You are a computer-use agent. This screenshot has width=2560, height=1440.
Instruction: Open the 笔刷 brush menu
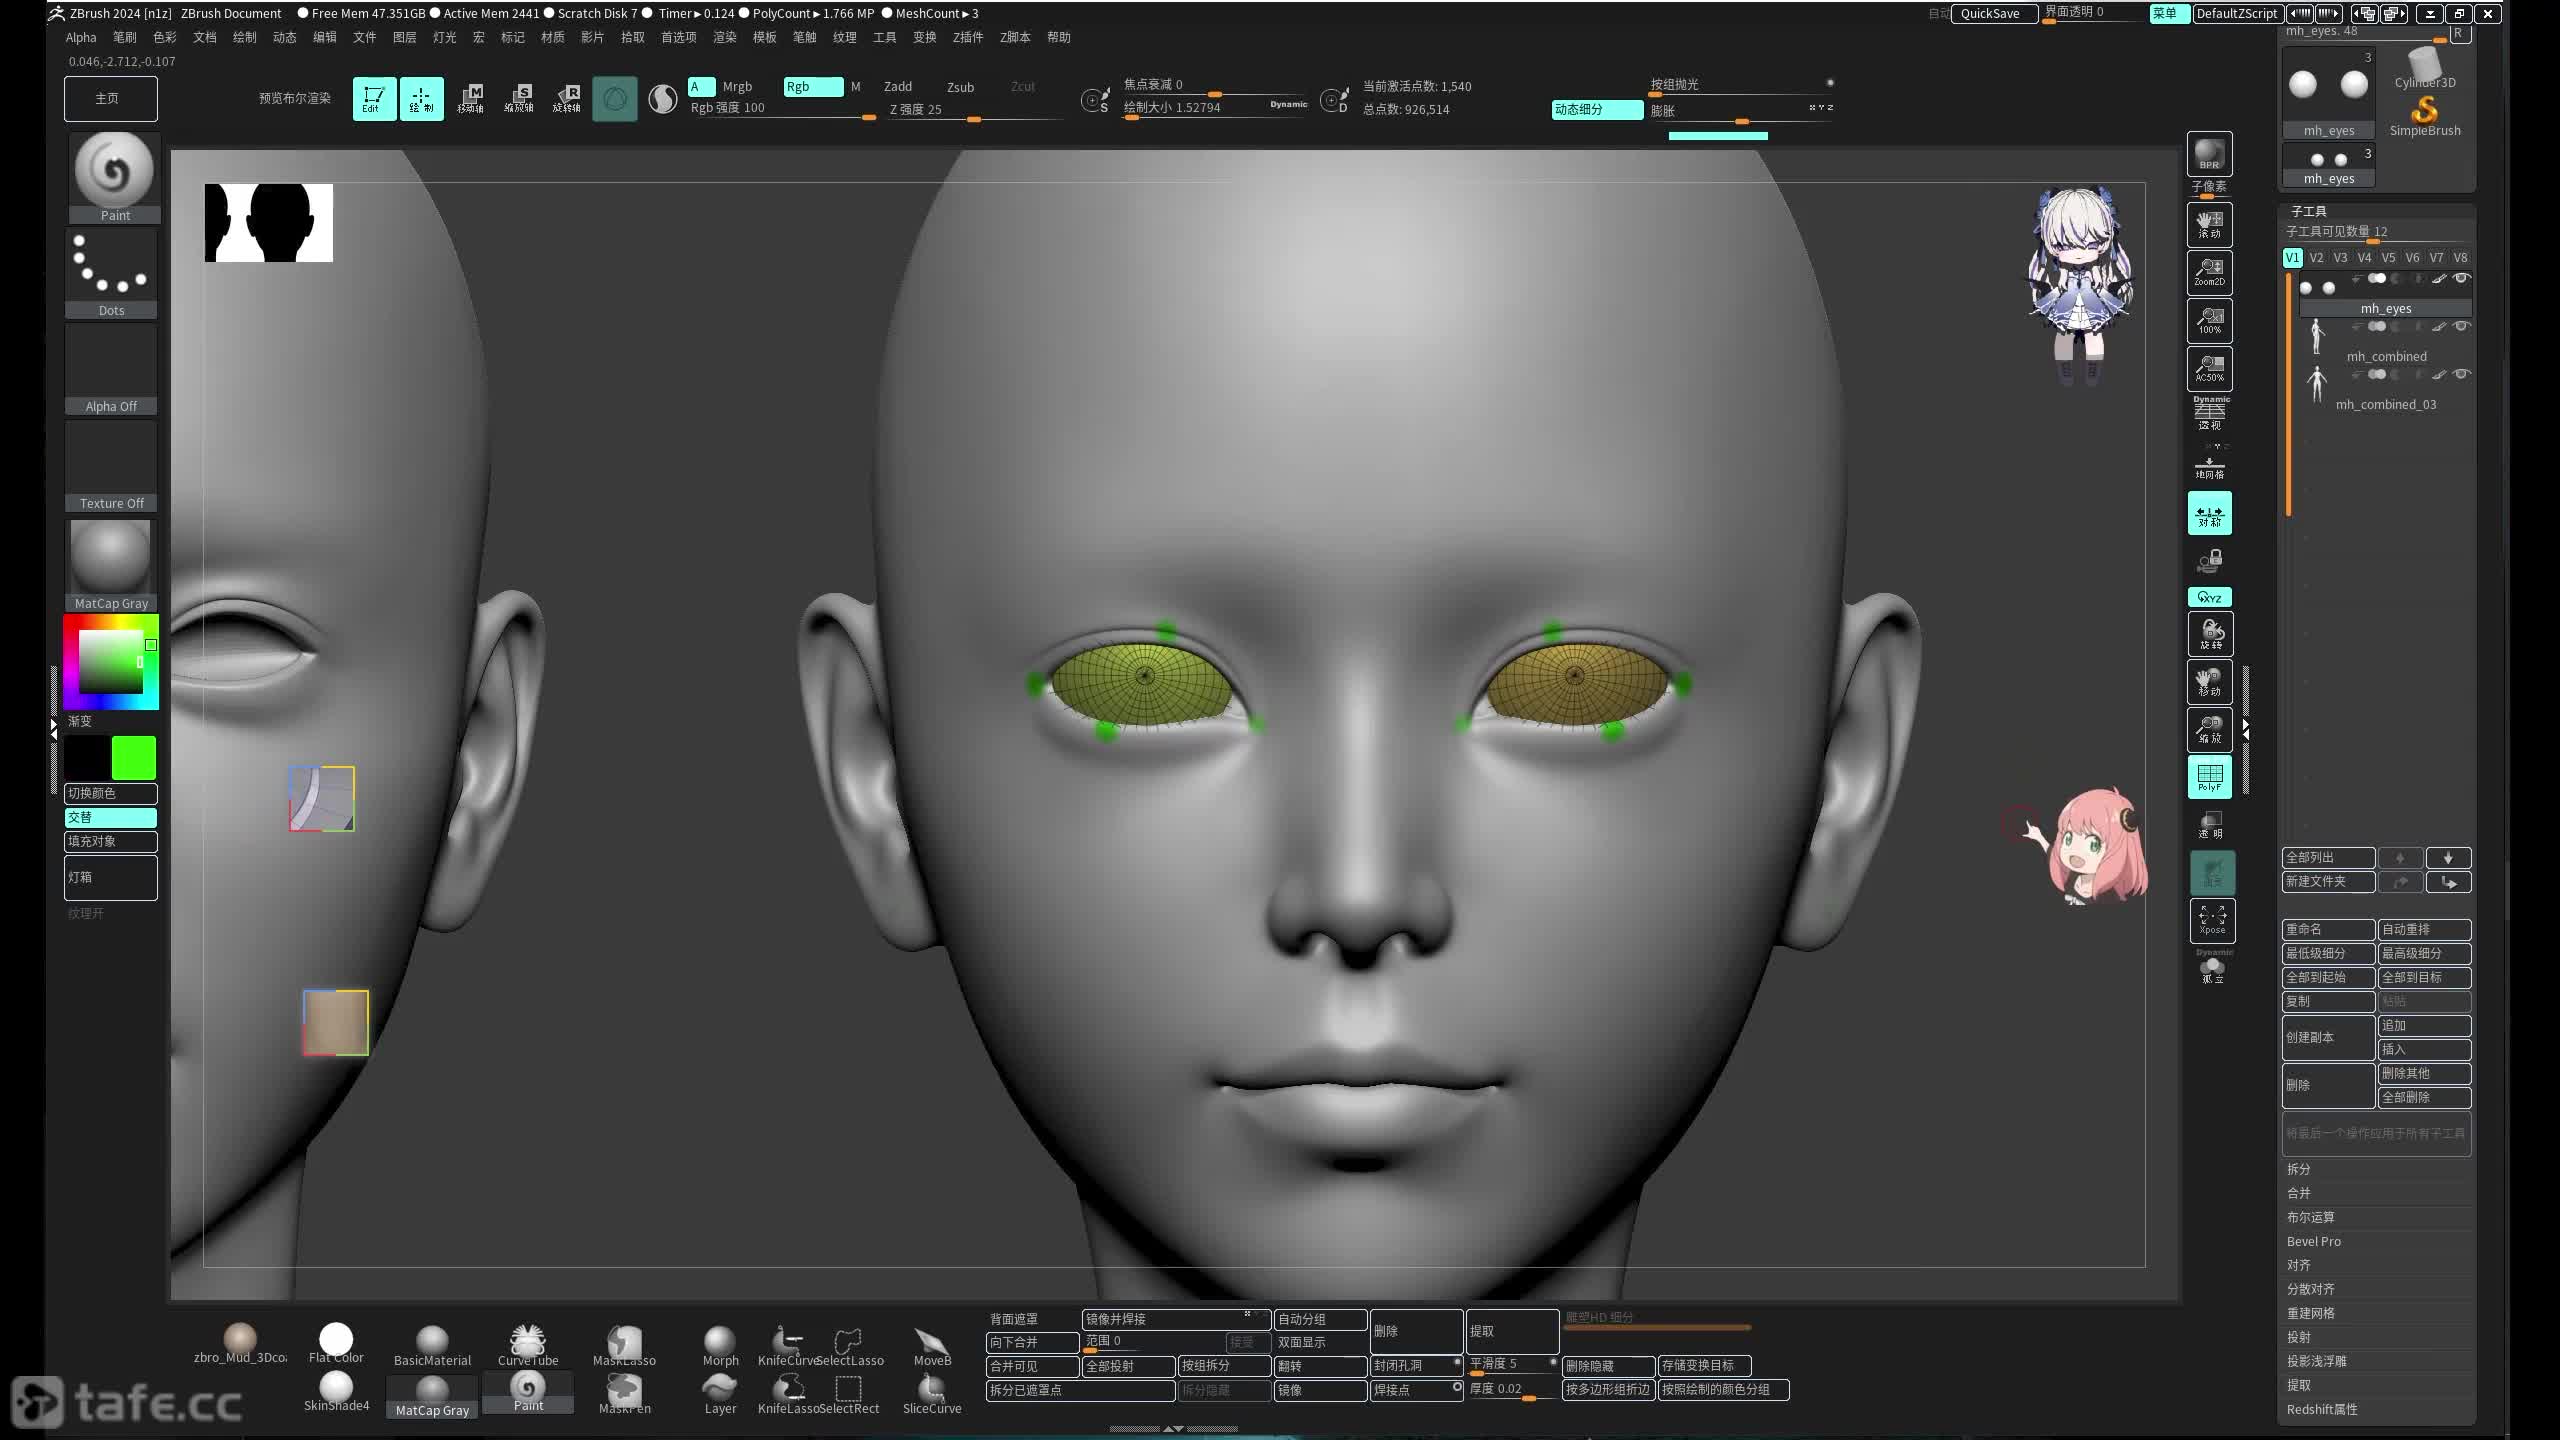(x=124, y=37)
